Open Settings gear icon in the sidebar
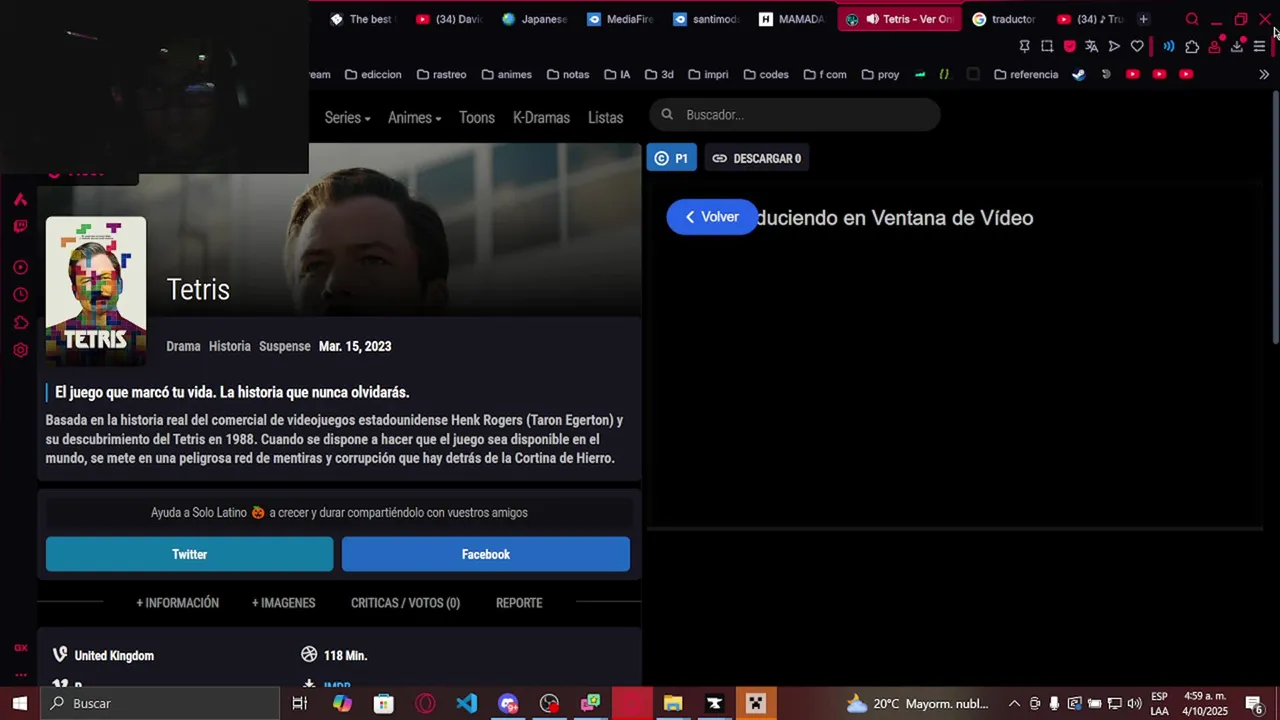 click(20, 350)
